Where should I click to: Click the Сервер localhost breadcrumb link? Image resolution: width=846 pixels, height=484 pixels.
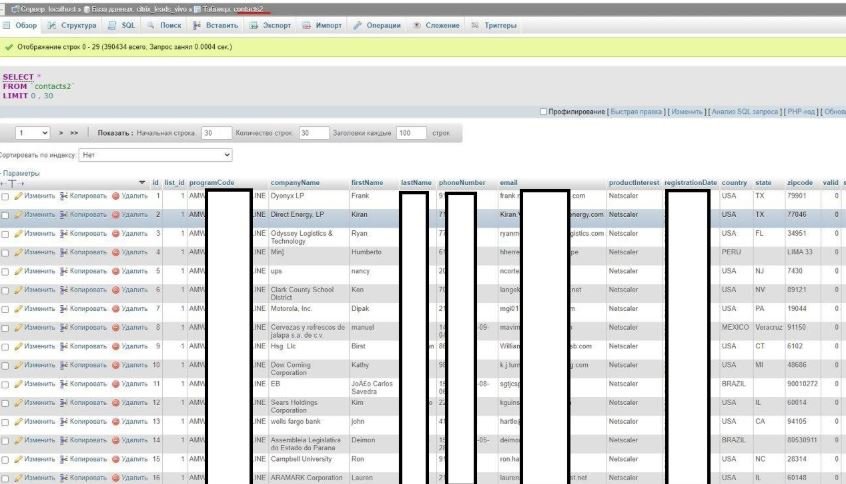click(45, 9)
